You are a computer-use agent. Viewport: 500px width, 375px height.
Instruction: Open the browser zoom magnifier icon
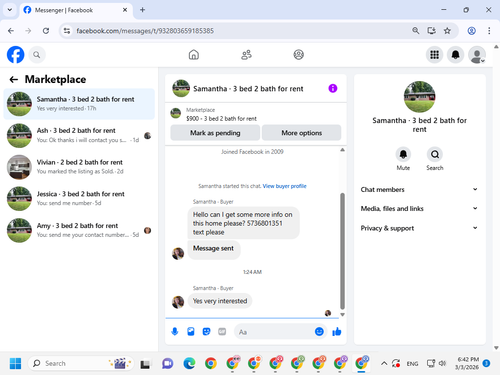tap(416, 31)
